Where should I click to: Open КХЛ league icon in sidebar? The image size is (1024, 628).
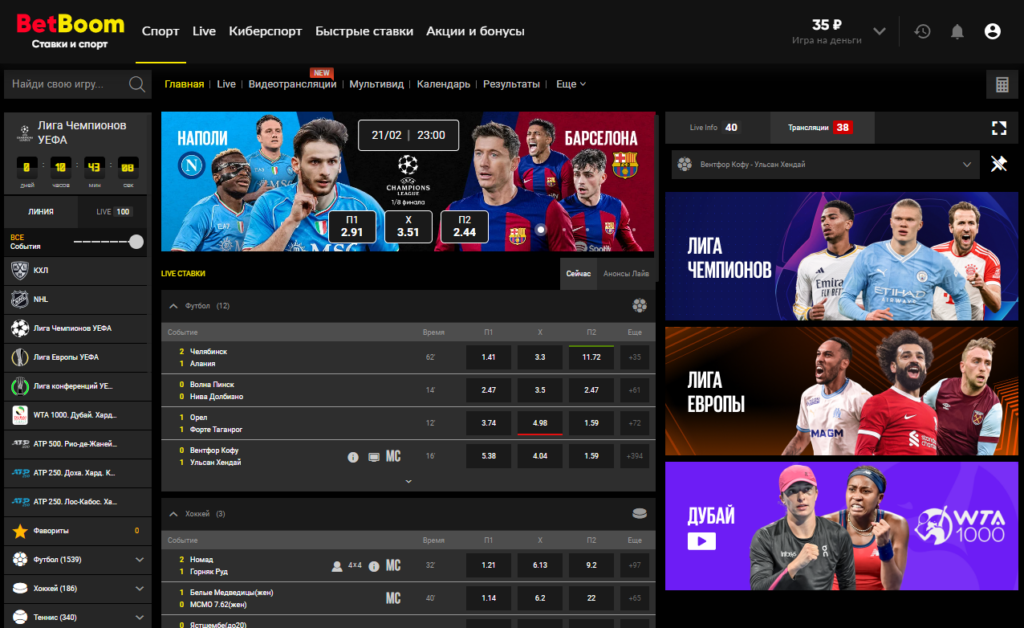20,270
